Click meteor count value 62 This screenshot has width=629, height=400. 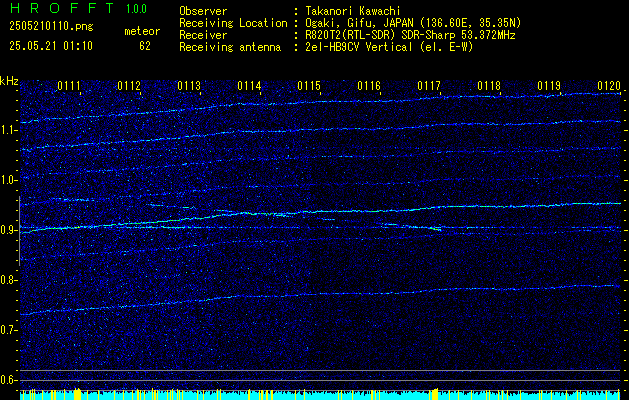pos(145,46)
